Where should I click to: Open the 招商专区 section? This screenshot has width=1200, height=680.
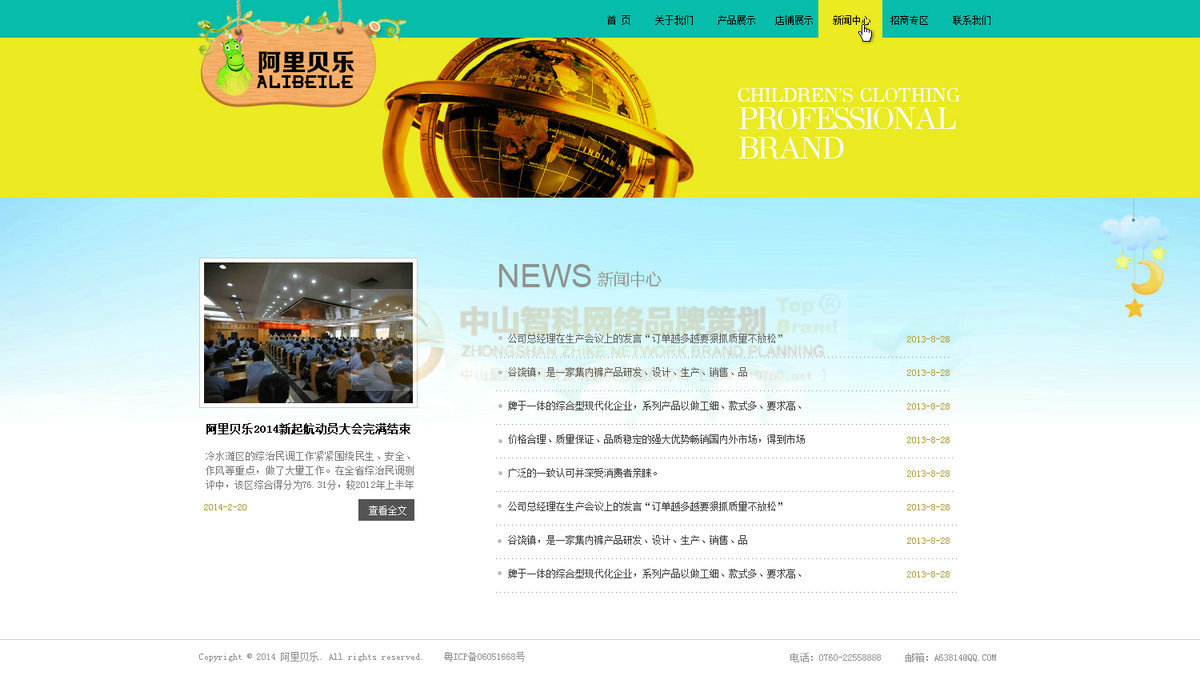(x=909, y=20)
